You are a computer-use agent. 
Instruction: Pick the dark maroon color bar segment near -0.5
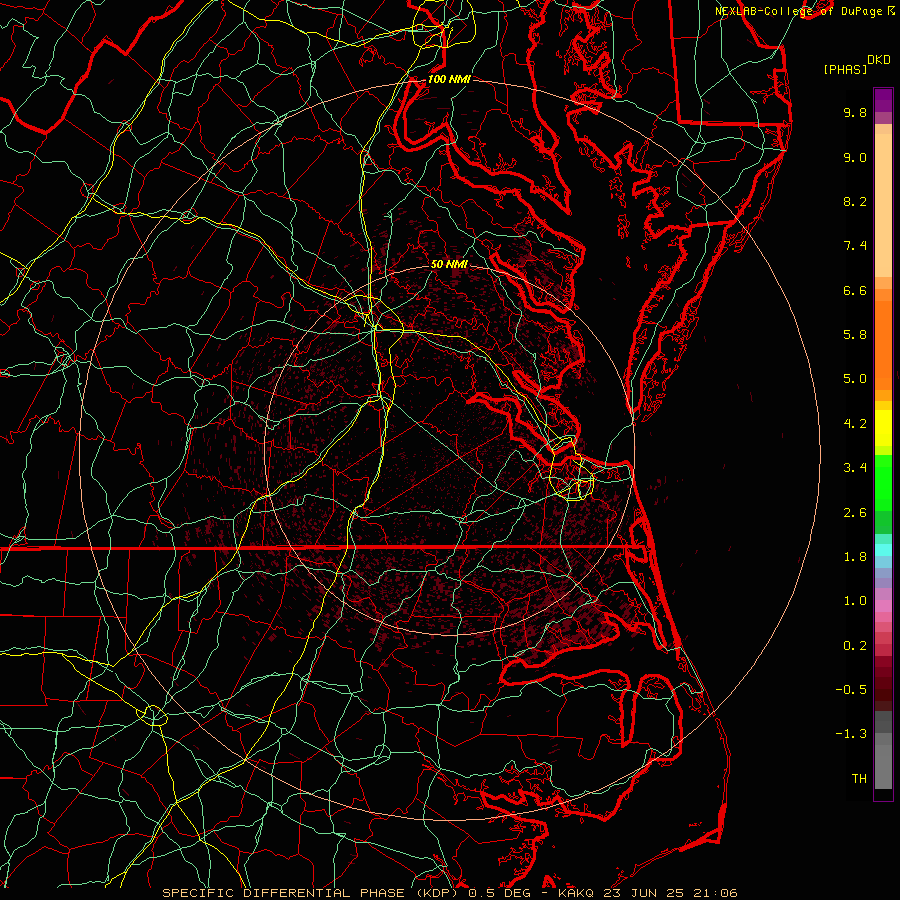(x=883, y=689)
